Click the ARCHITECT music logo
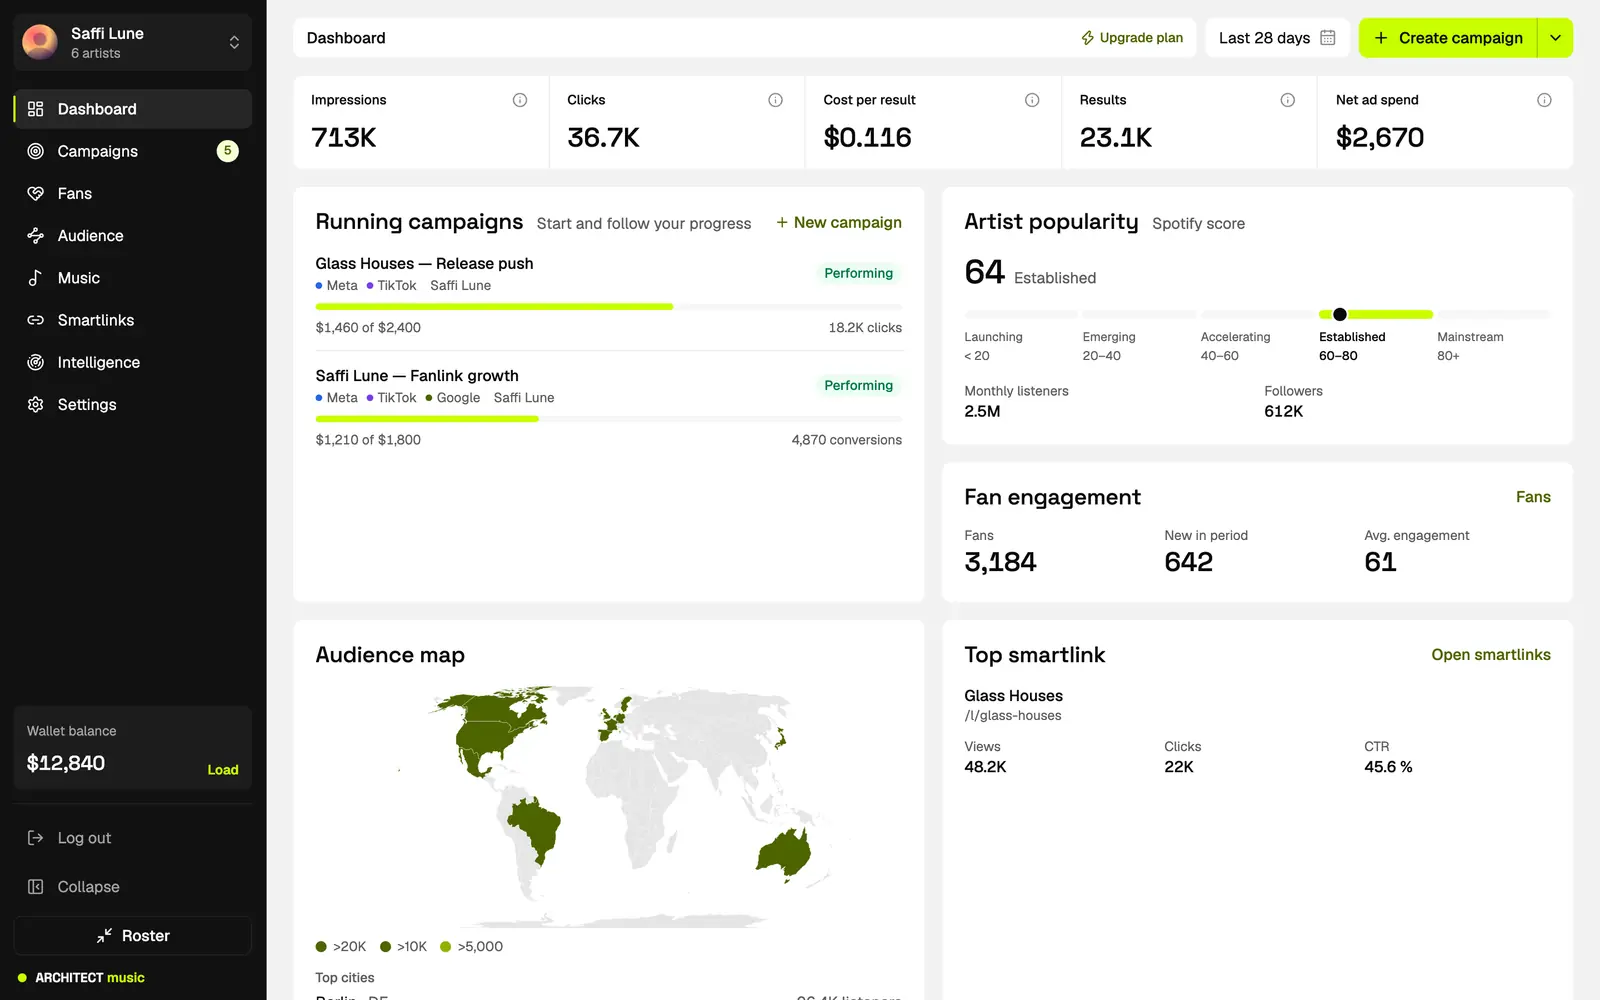This screenshot has height=1000, width=1600. click(81, 978)
